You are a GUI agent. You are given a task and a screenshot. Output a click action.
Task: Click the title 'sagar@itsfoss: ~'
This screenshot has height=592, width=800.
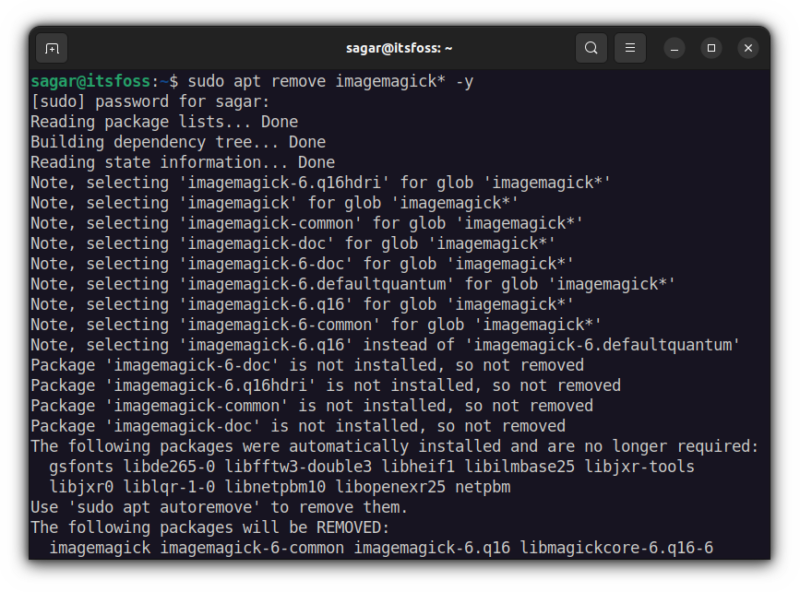pyautogui.click(x=399, y=47)
